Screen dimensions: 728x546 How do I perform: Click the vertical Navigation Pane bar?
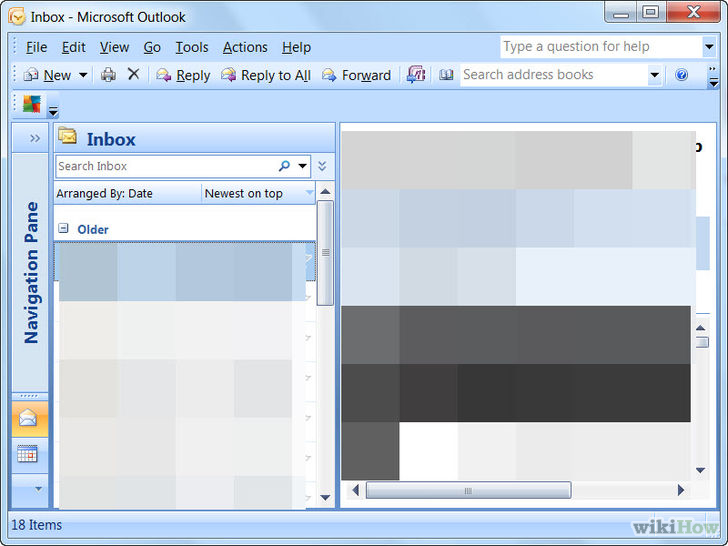(31, 273)
